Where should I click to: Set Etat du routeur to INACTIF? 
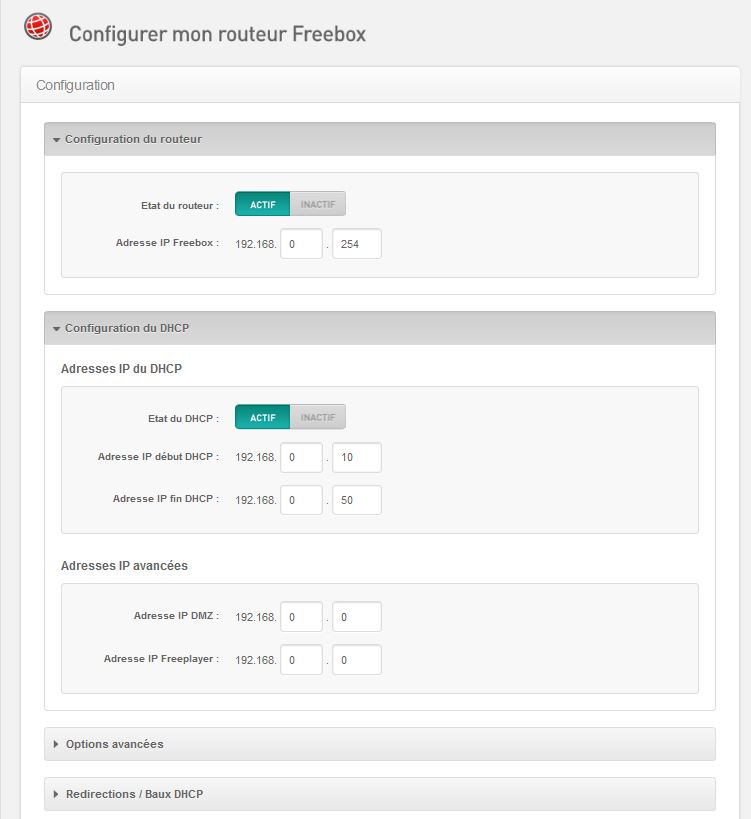[x=318, y=204]
